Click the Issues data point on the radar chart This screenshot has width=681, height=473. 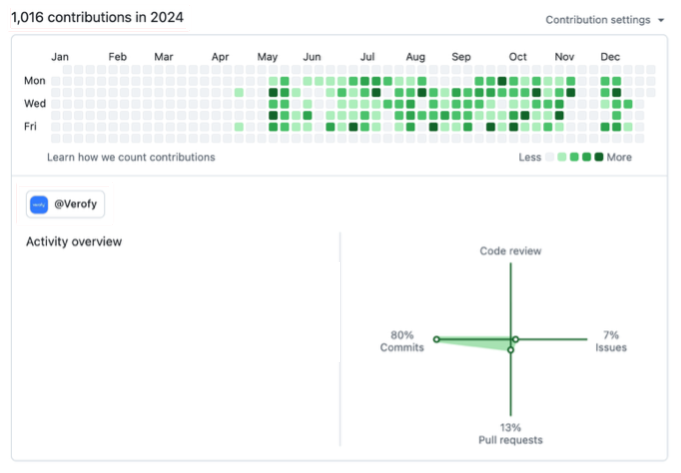click(x=516, y=339)
